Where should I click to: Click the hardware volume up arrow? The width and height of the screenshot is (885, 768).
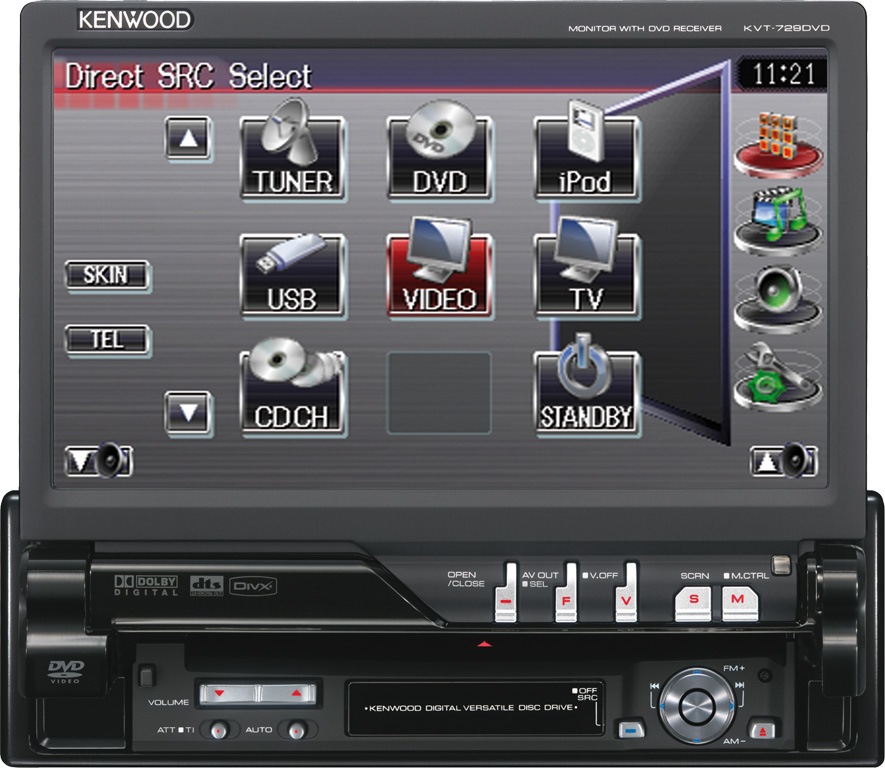click(287, 694)
